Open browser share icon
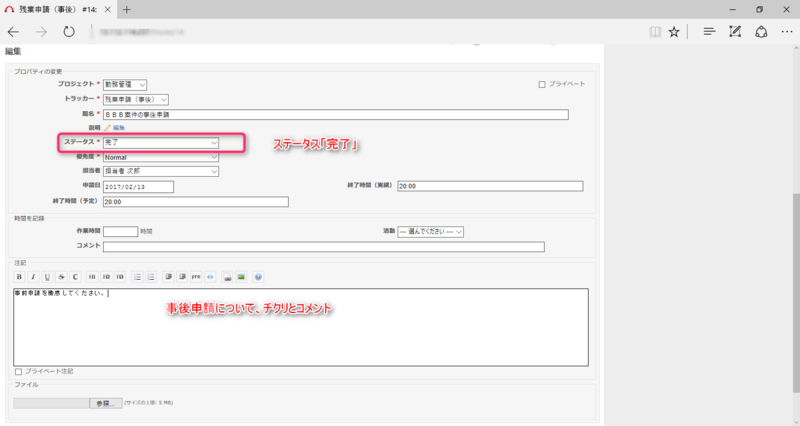Viewport: 800px width, 426px height. (x=761, y=32)
